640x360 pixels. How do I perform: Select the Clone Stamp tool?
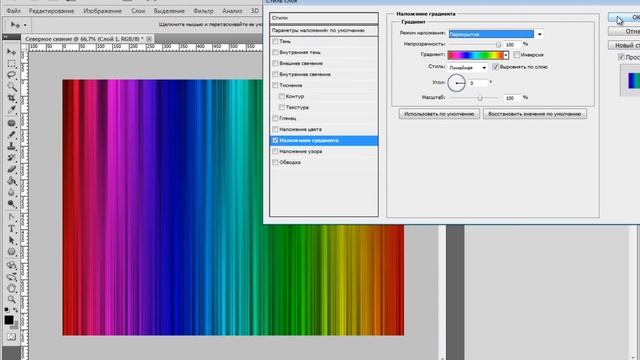coord(11,146)
